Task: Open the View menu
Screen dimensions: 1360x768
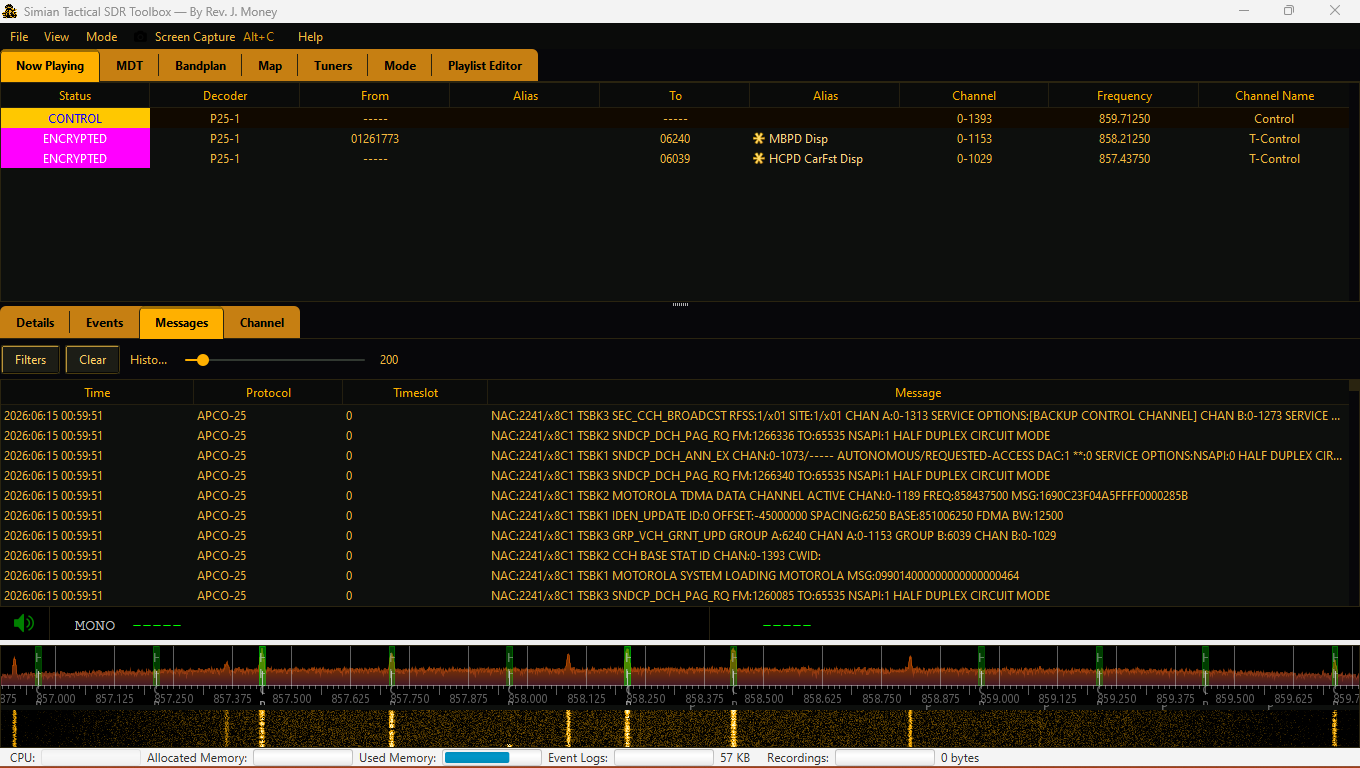Action: [57, 37]
